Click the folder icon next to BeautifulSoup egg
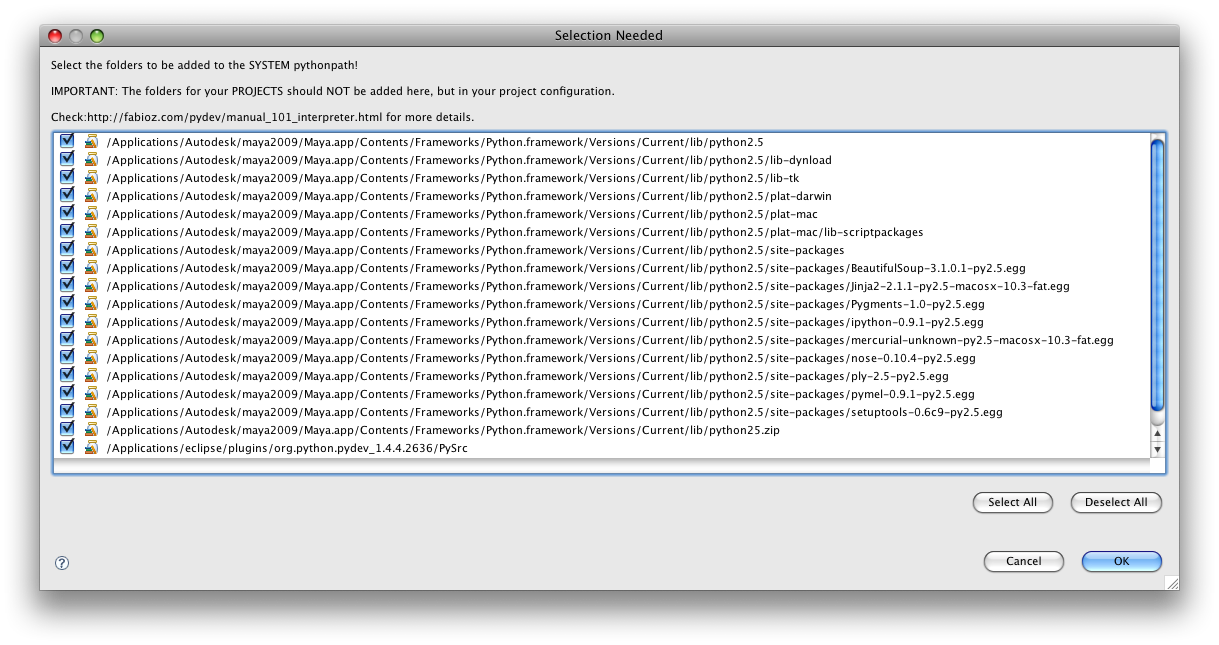The image size is (1219, 645). click(90, 267)
